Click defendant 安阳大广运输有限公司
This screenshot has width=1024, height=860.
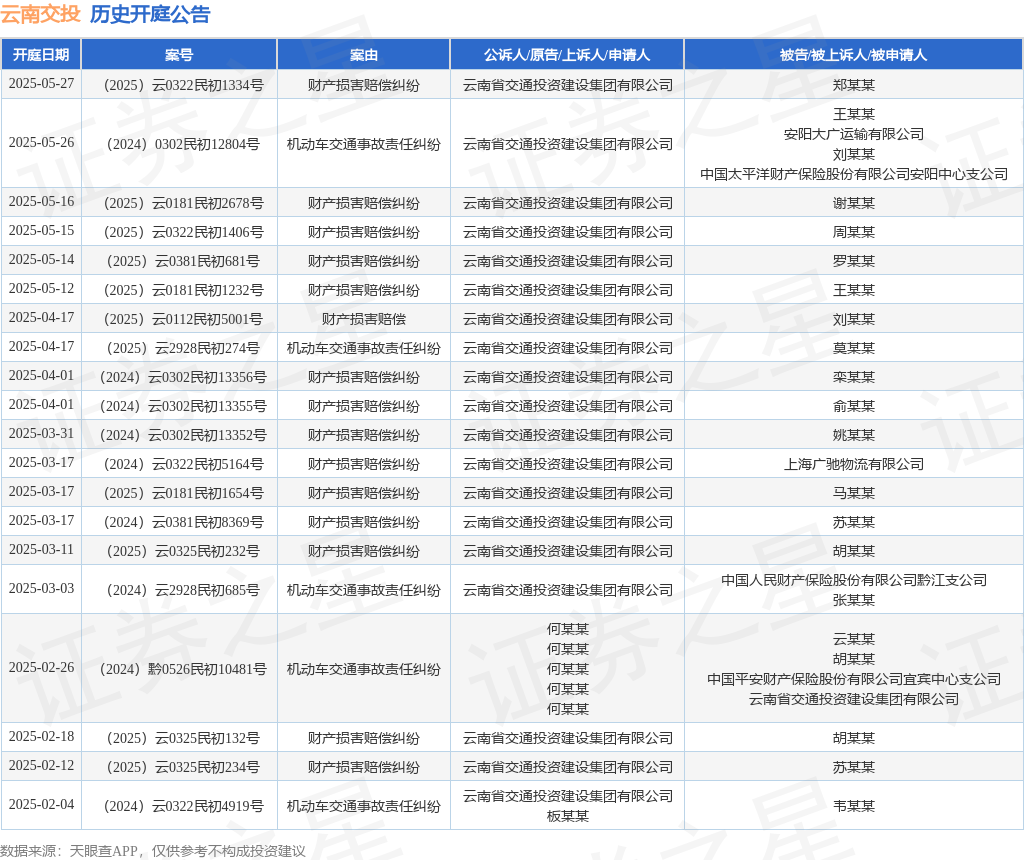tap(854, 134)
